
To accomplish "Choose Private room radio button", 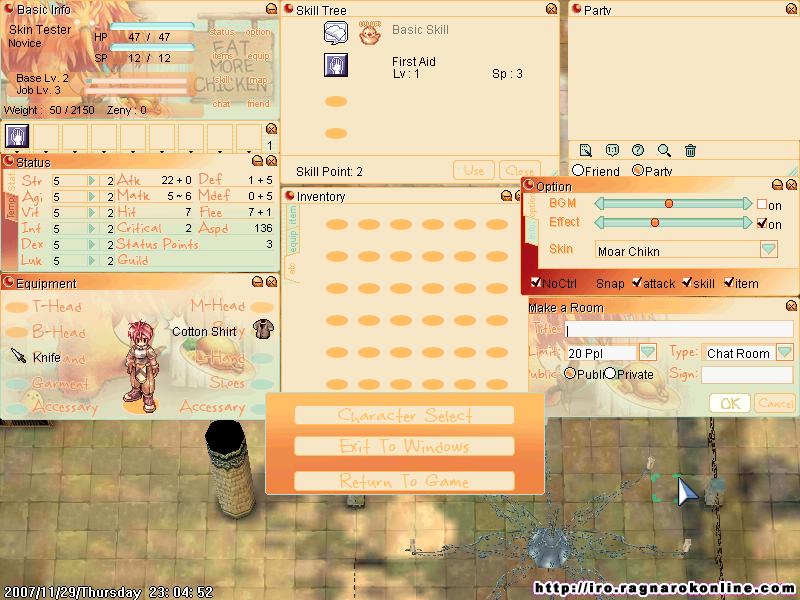I will tap(610, 373).
